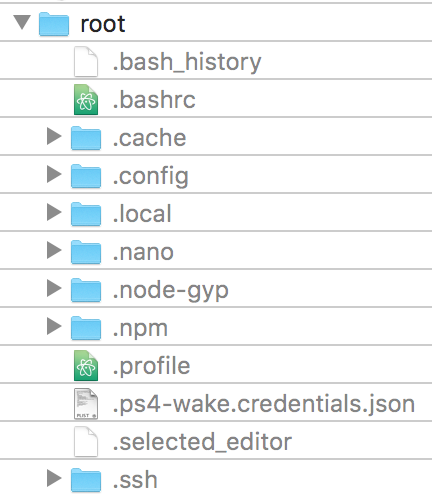Viewport: 432px width, 496px height.
Task: Select the .node-gyp folder label
Action: pyautogui.click(x=171, y=291)
